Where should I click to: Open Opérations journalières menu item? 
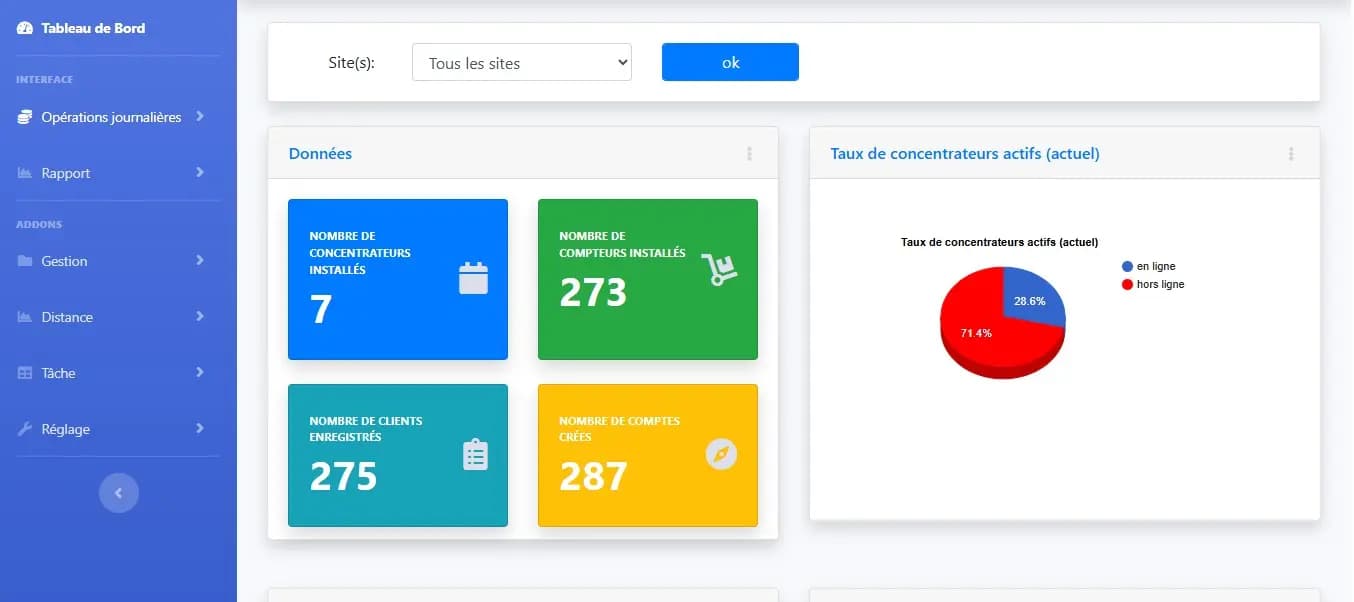tap(118, 117)
